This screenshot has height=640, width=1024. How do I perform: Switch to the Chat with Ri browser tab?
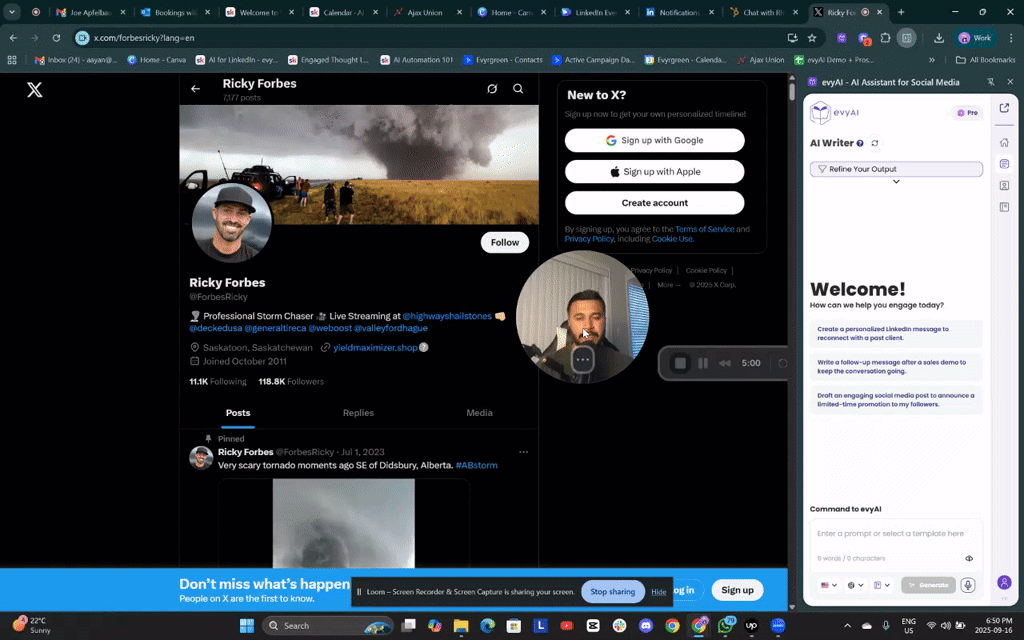(x=763, y=12)
